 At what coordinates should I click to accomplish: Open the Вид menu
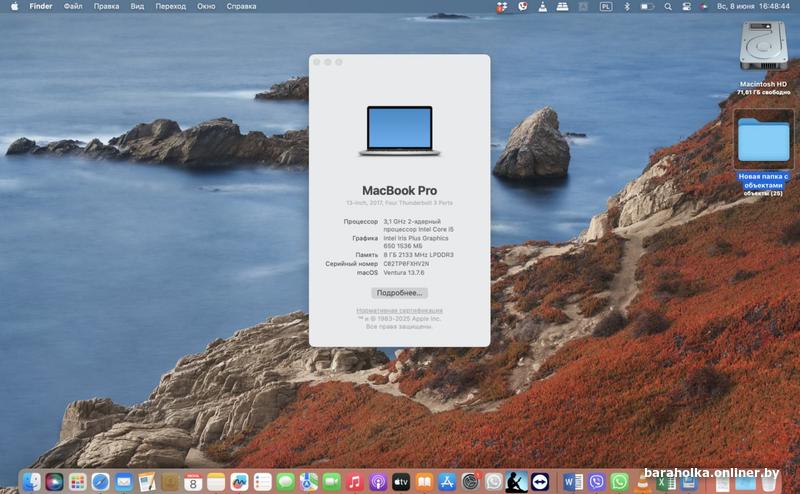[137, 6]
